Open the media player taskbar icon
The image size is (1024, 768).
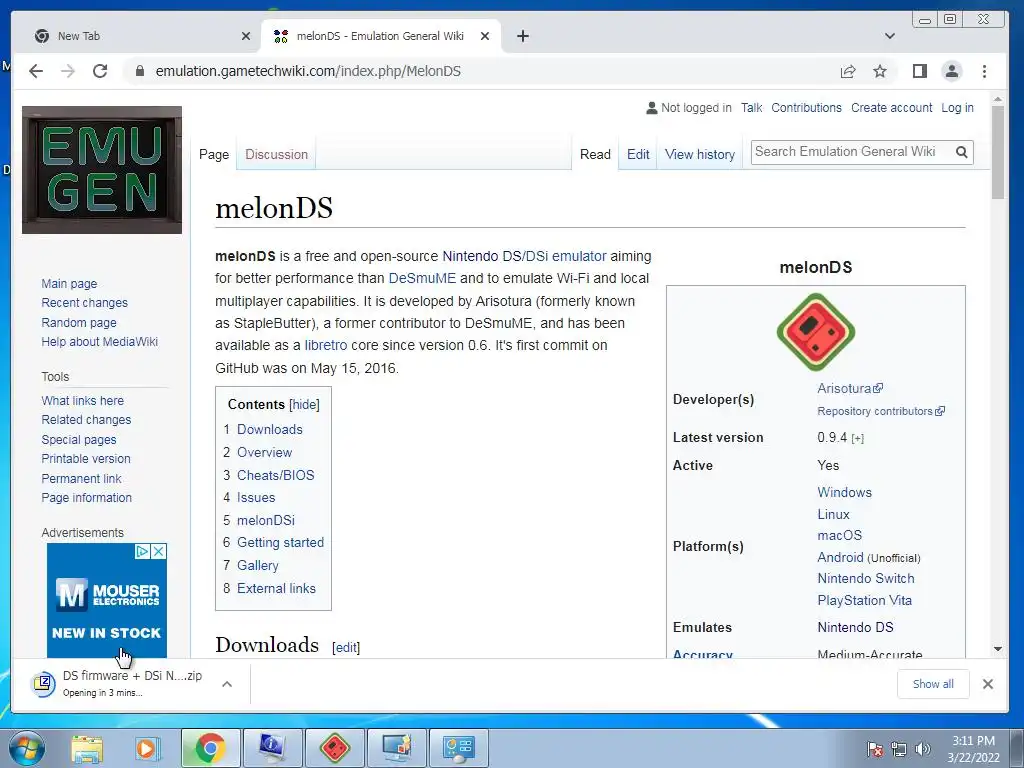point(148,748)
